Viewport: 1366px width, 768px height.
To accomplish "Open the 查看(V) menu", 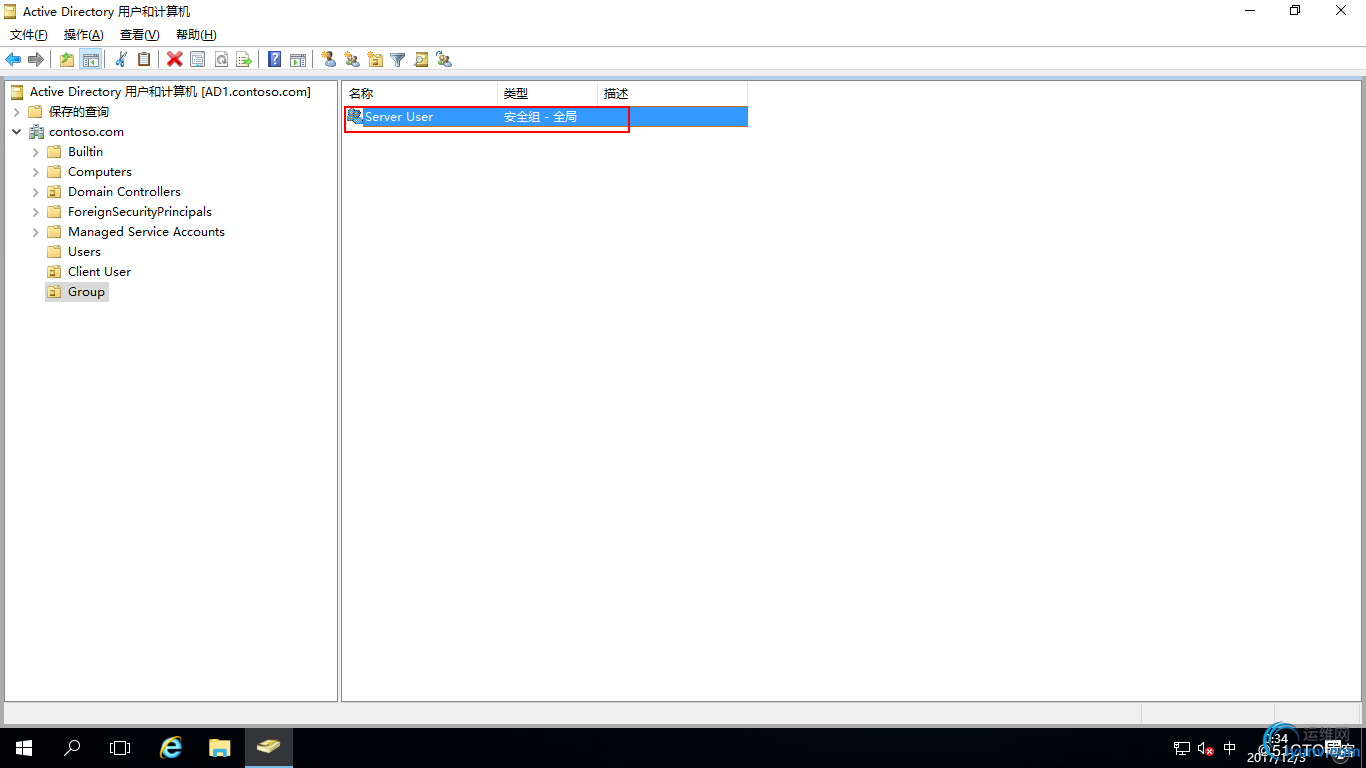I will [140, 35].
